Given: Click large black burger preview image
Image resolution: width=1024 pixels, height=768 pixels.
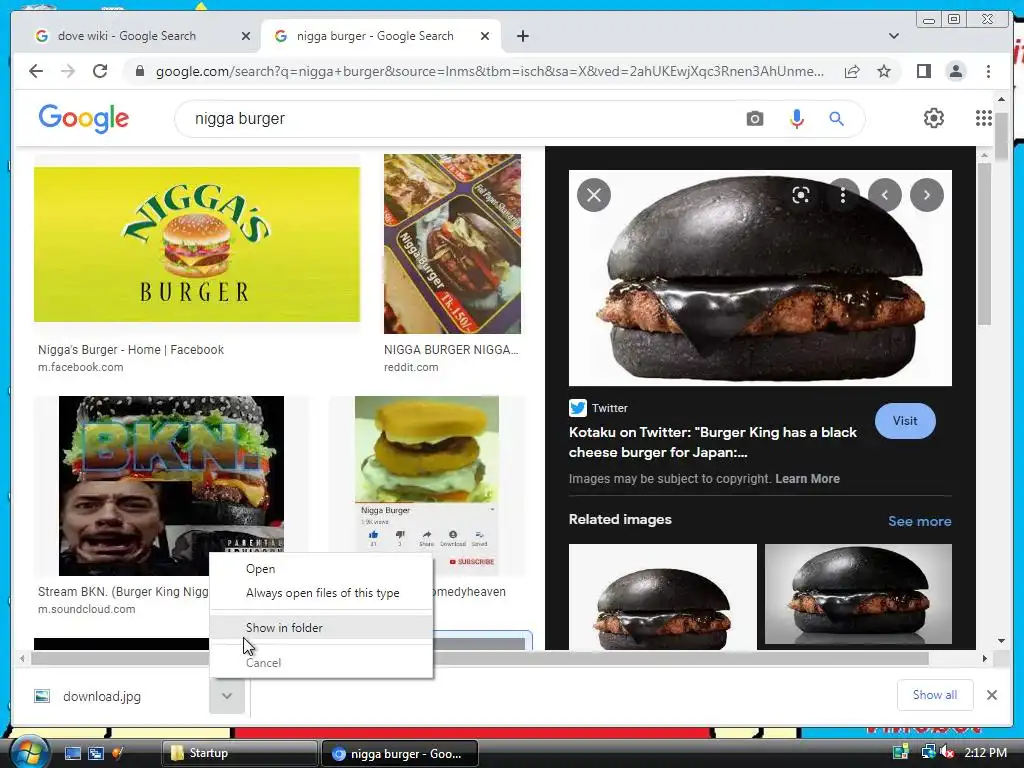Looking at the screenshot, I should pos(760,278).
